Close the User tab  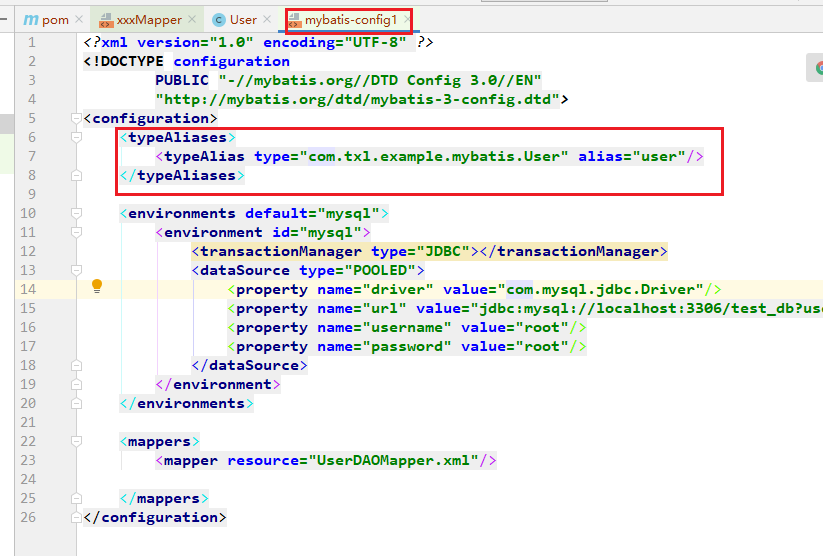267,19
